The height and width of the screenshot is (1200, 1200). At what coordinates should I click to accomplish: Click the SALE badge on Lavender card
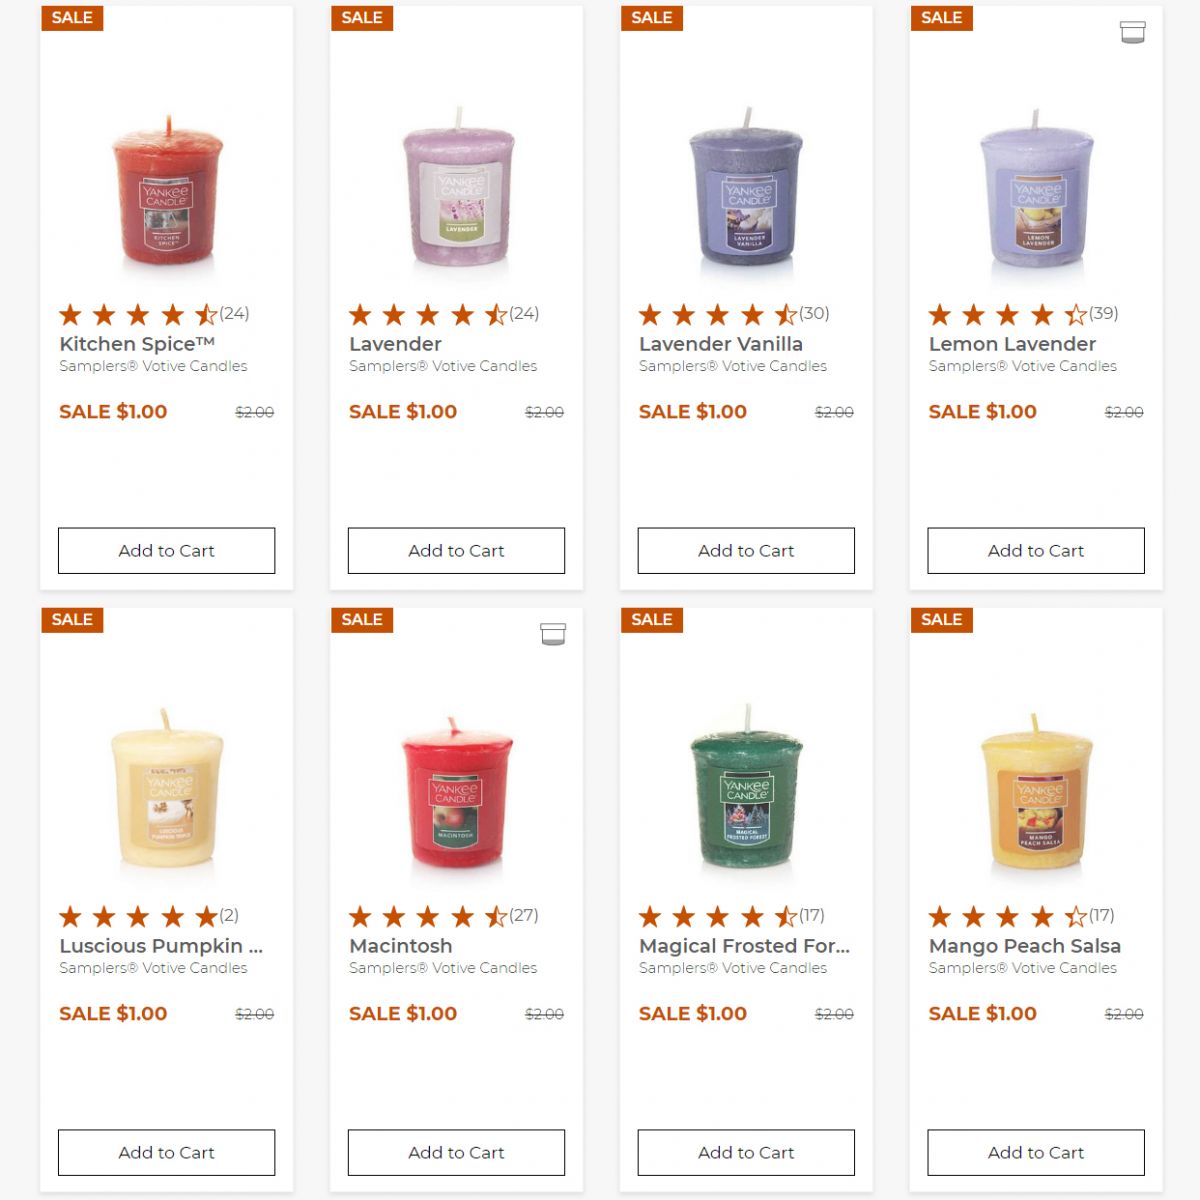(x=362, y=18)
